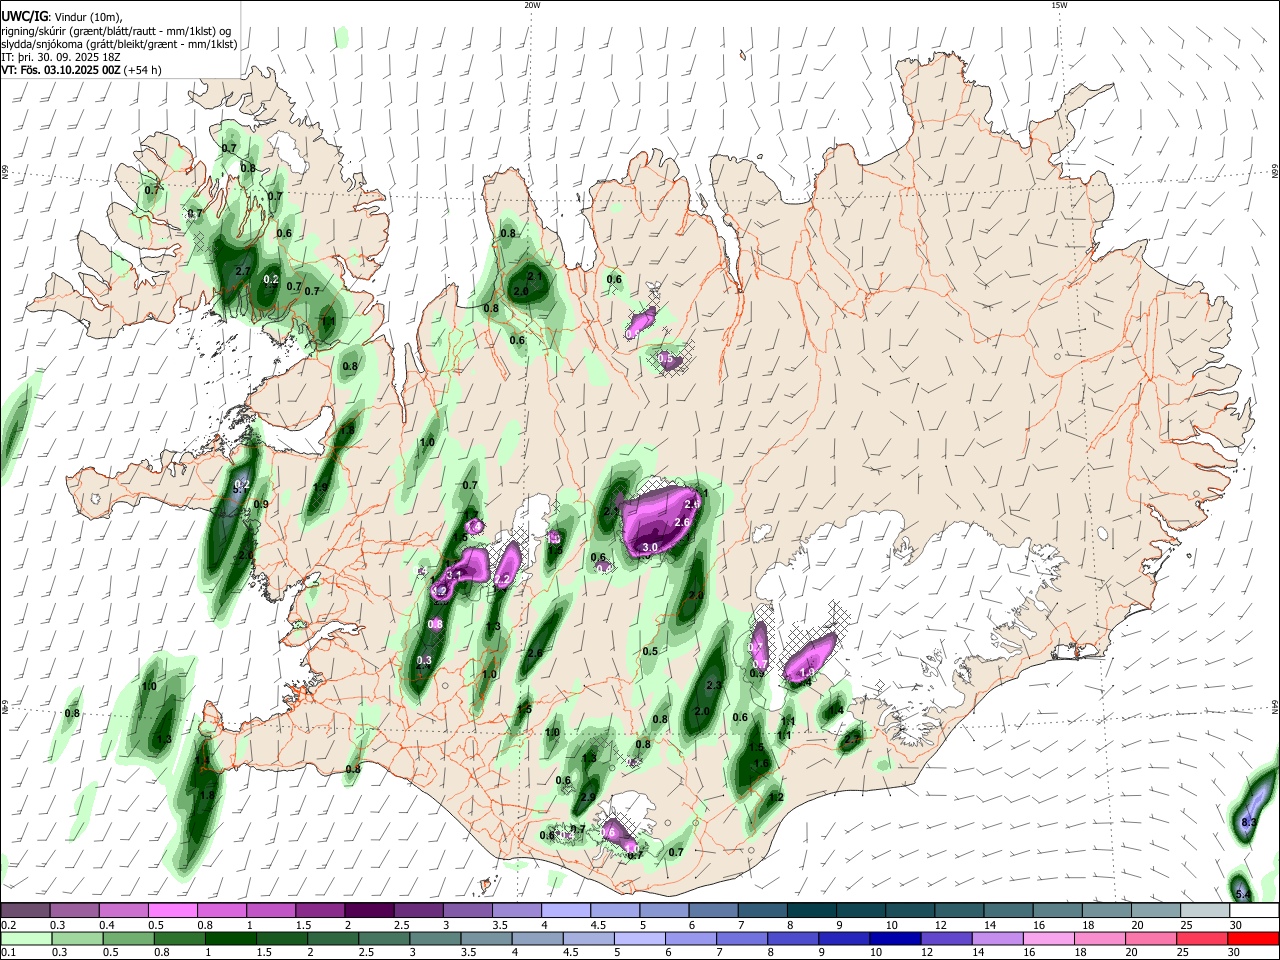Select the white above-30 snow legend swatch
The image size is (1280, 960).
(1255, 910)
